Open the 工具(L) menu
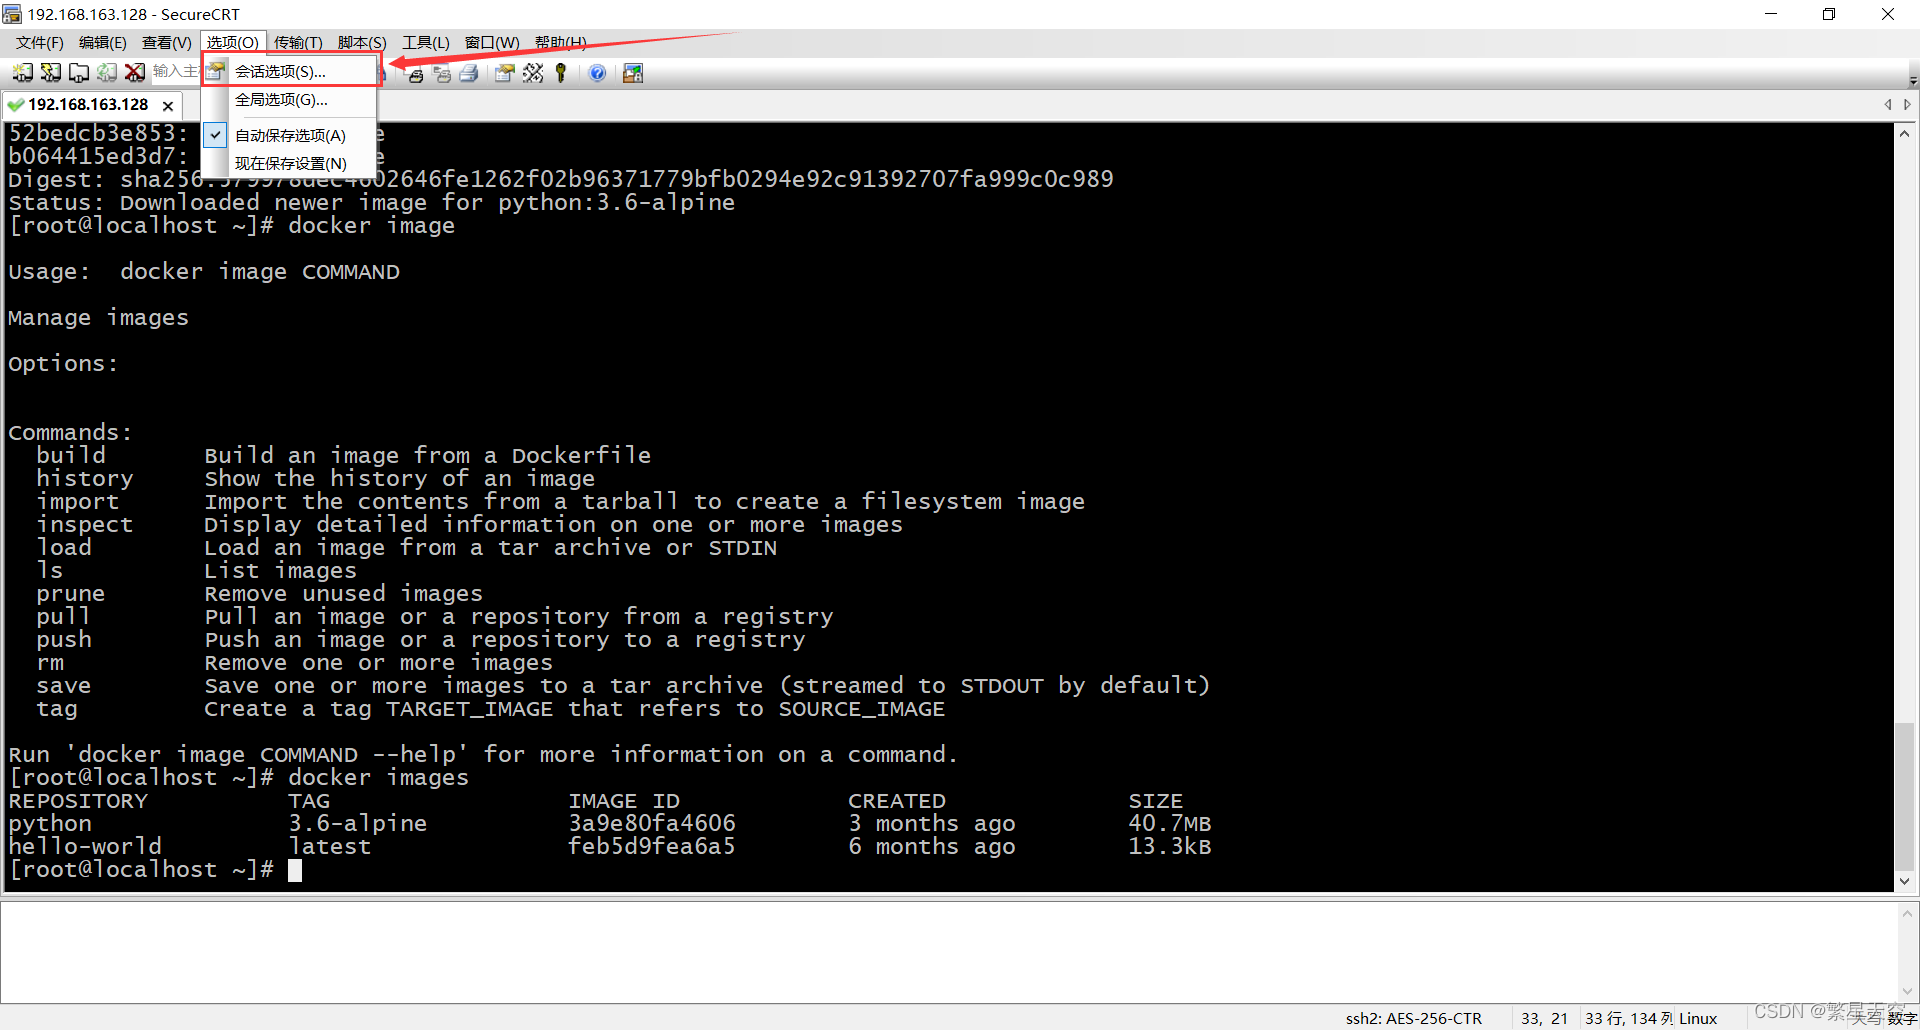 coord(426,42)
